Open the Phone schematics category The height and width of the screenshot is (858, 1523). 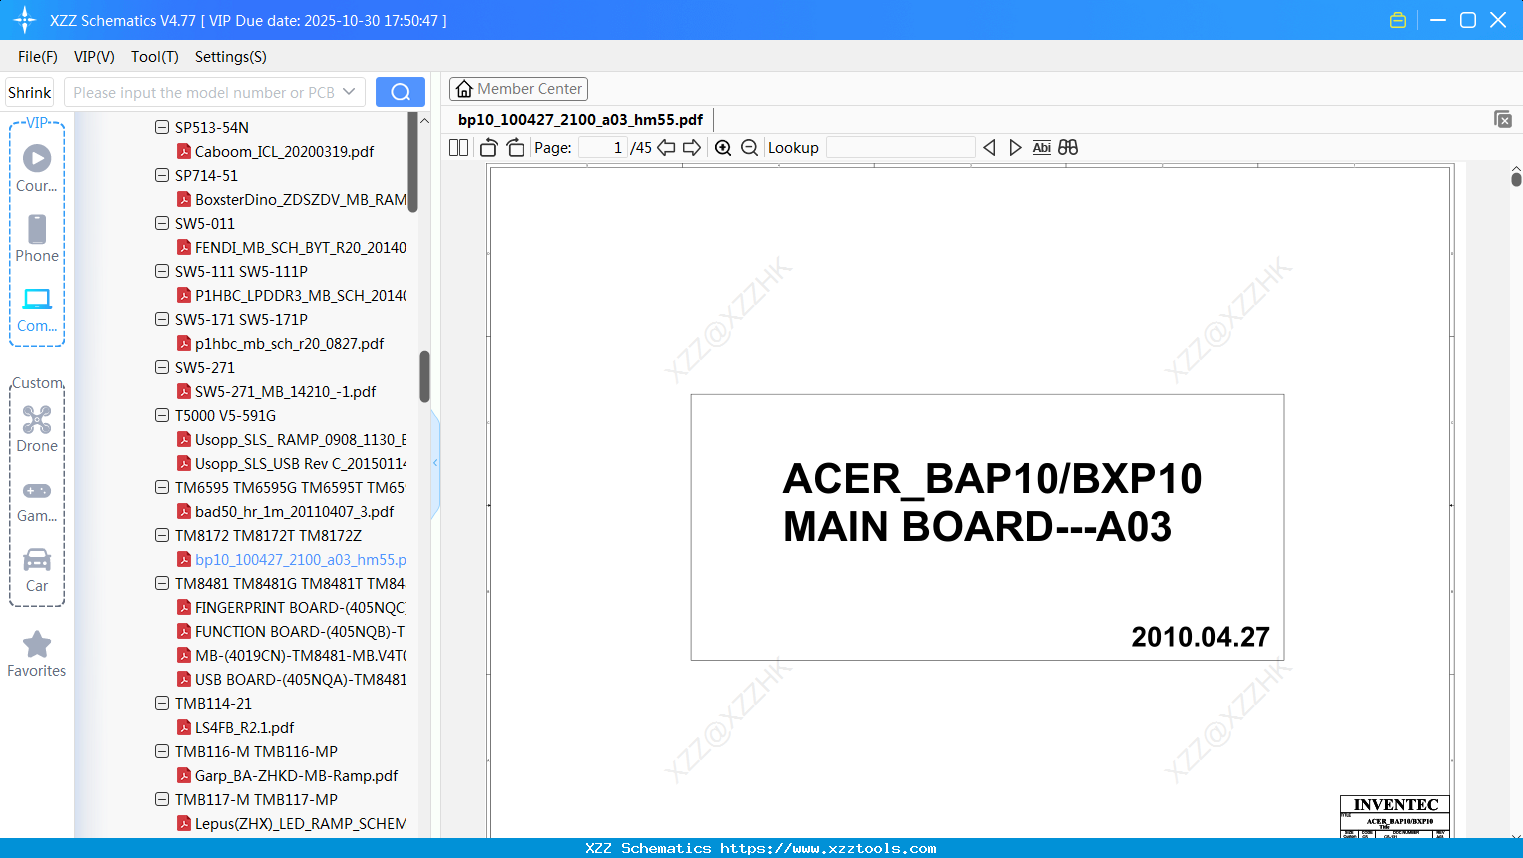coord(37,238)
